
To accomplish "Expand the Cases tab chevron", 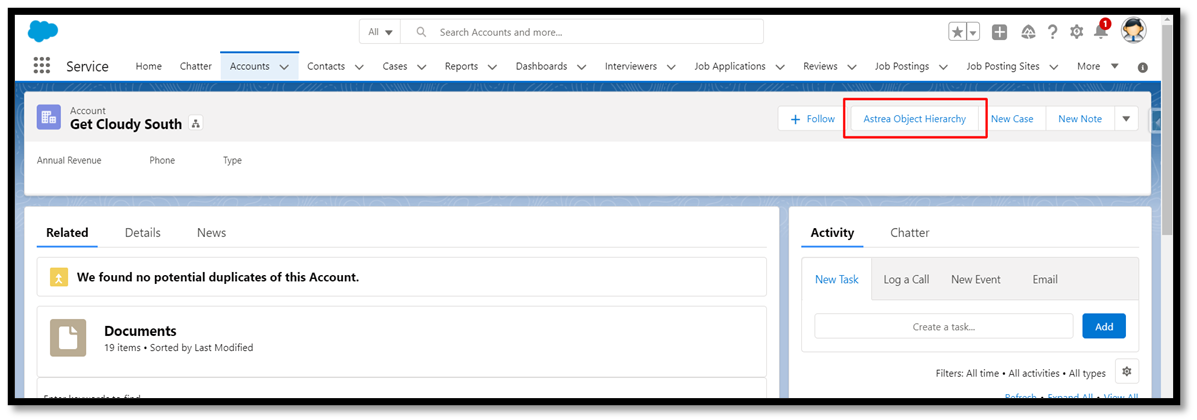I will click(421, 67).
